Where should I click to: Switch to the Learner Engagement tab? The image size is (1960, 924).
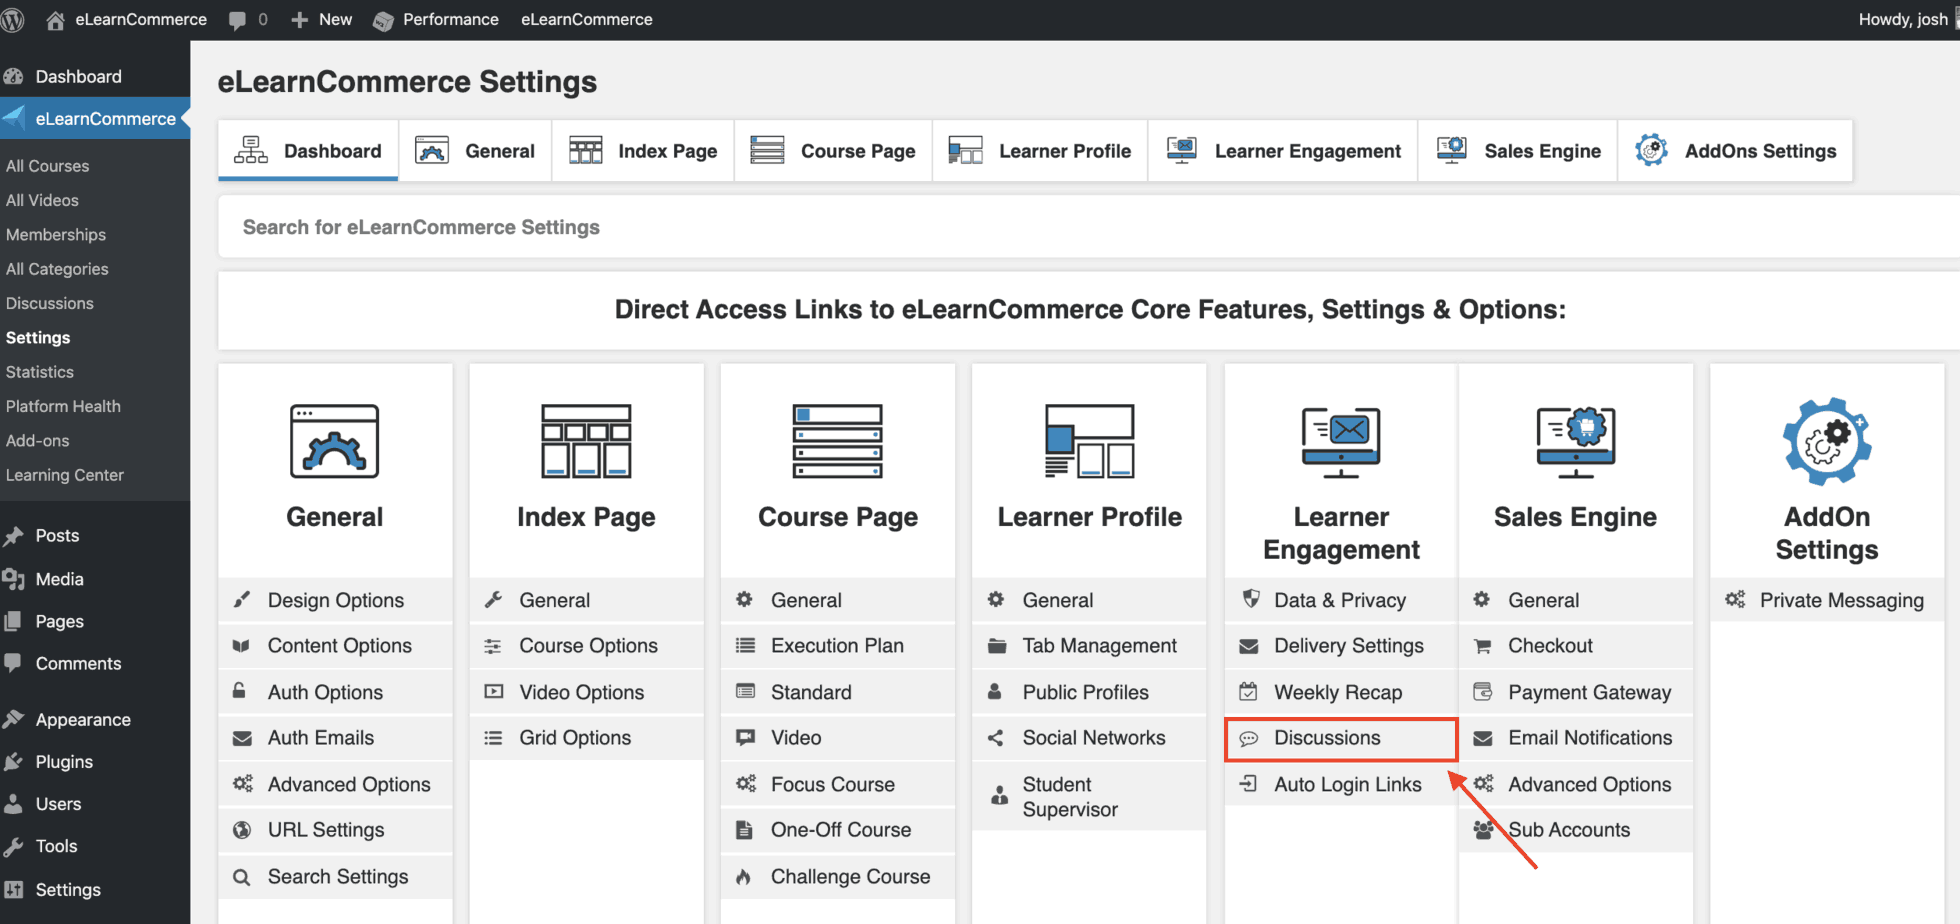pos(1283,151)
